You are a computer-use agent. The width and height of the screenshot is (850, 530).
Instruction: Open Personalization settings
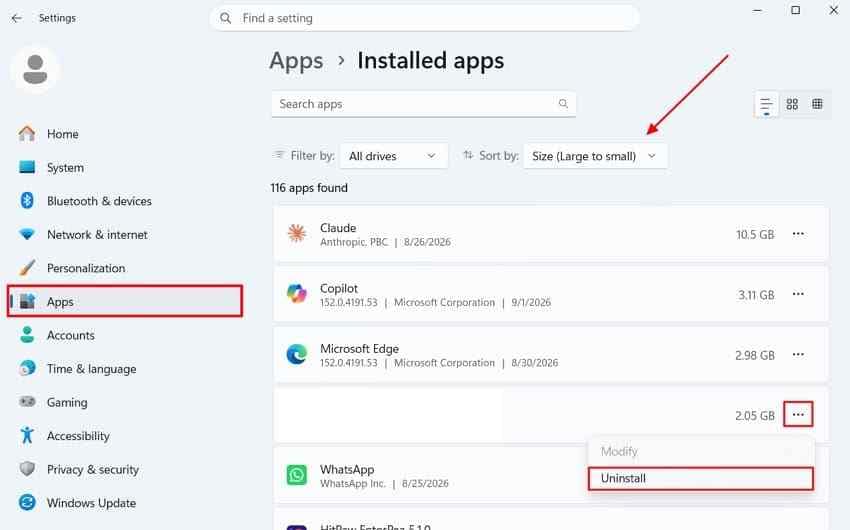pos(125,268)
